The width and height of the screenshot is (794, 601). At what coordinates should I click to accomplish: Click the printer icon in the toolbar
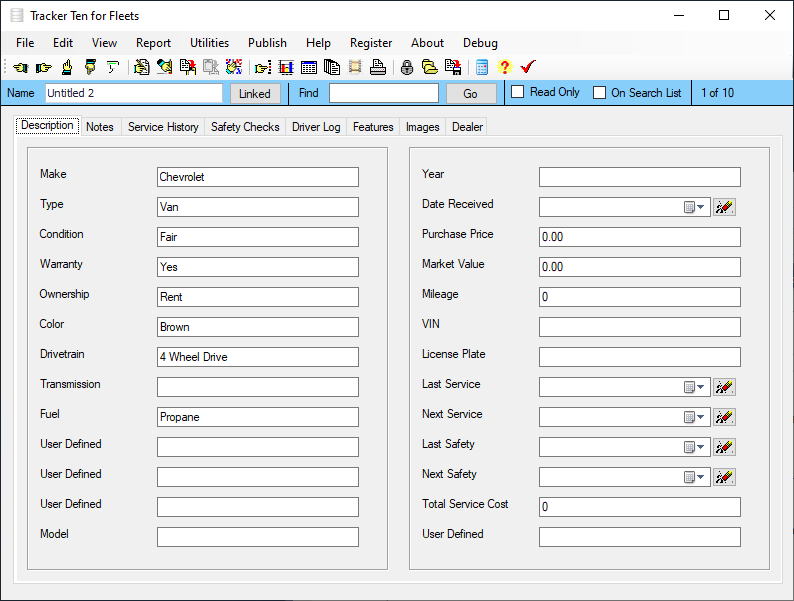(x=378, y=67)
